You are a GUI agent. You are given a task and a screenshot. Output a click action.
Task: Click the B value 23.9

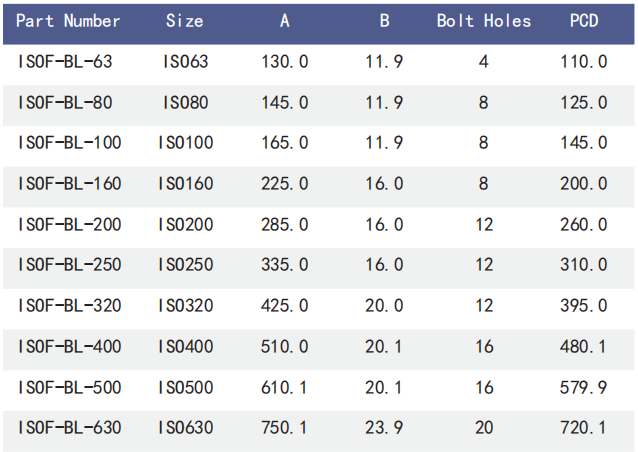pos(384,428)
